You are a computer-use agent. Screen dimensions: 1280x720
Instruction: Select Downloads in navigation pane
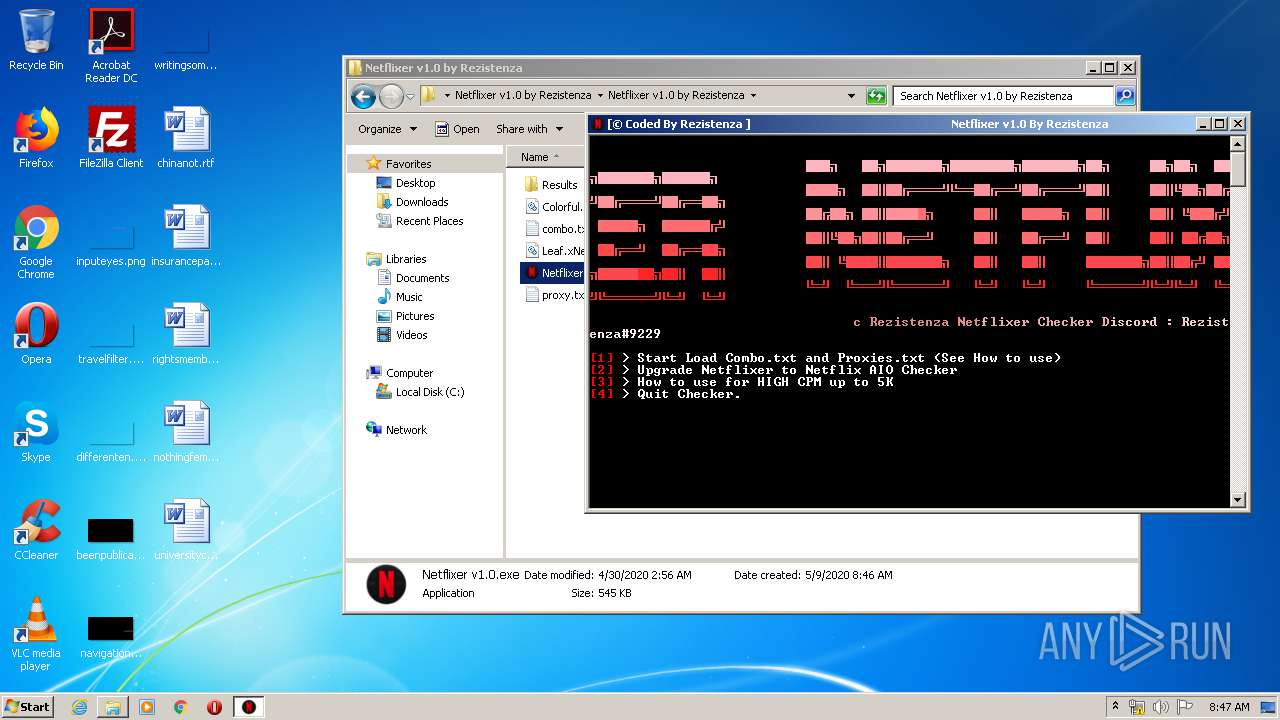(412, 202)
